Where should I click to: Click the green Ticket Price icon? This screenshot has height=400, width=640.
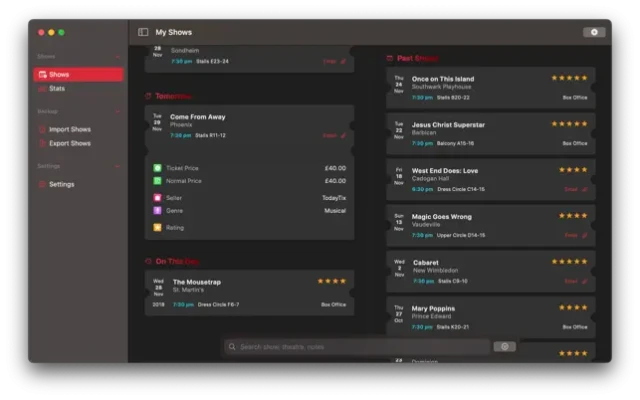coord(157,168)
